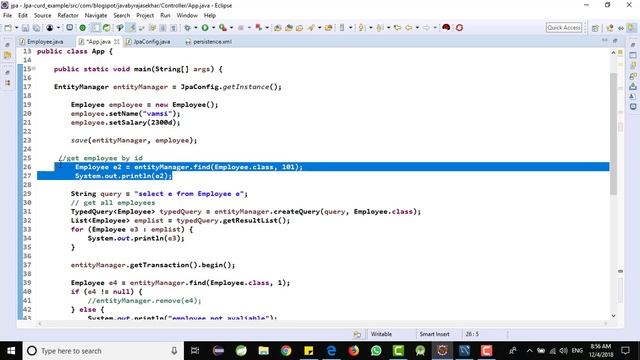Click the Next Annotation icon

362,28
